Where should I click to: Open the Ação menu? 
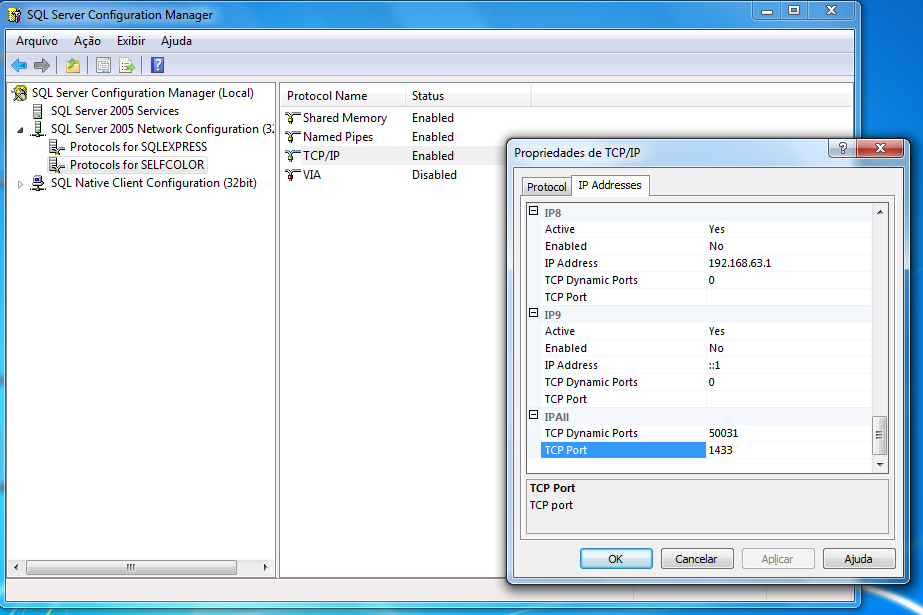click(x=87, y=41)
